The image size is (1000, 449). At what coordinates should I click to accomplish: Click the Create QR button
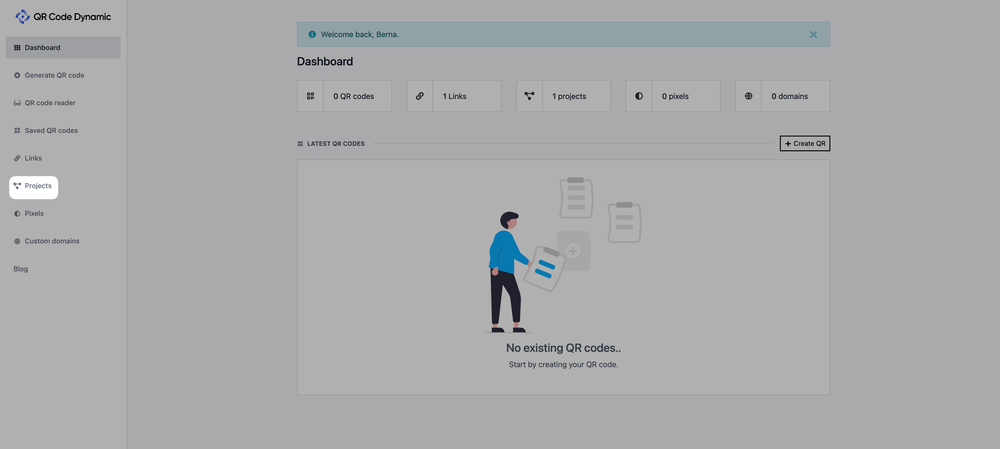click(x=805, y=144)
